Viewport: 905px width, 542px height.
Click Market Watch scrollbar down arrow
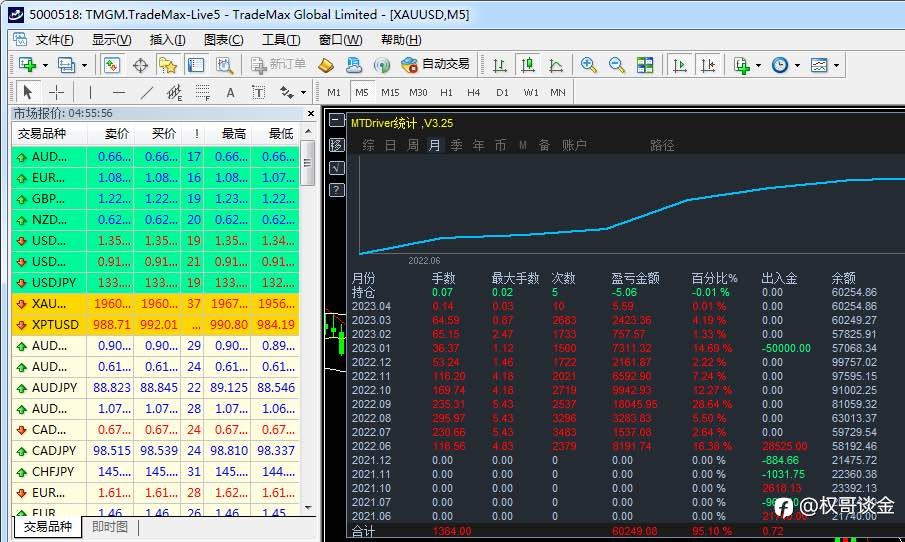[x=308, y=508]
